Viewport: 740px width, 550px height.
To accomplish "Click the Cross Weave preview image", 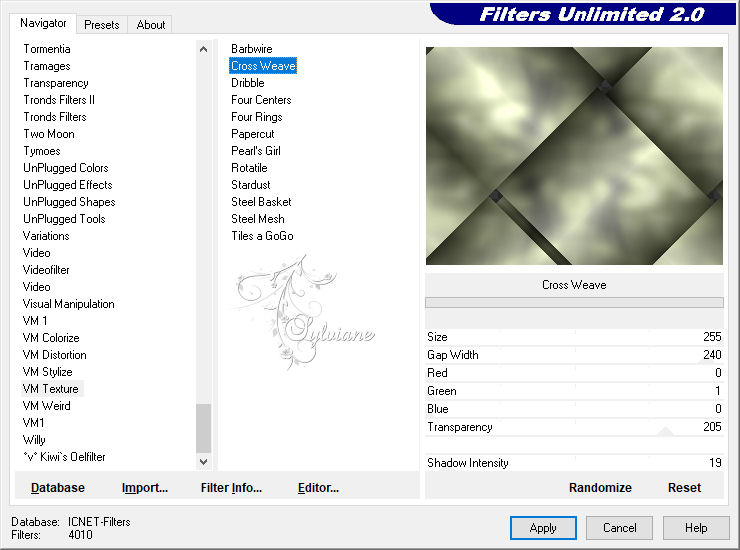I will (574, 156).
